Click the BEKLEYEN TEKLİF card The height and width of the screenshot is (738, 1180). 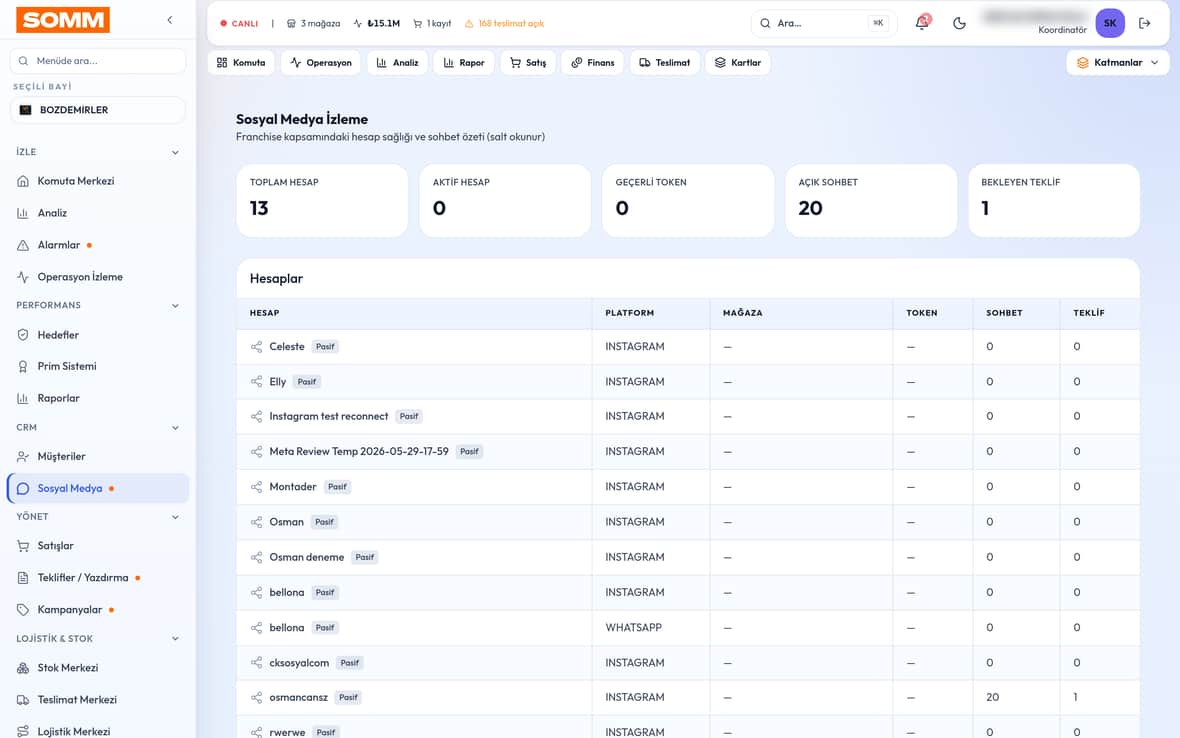point(1054,201)
